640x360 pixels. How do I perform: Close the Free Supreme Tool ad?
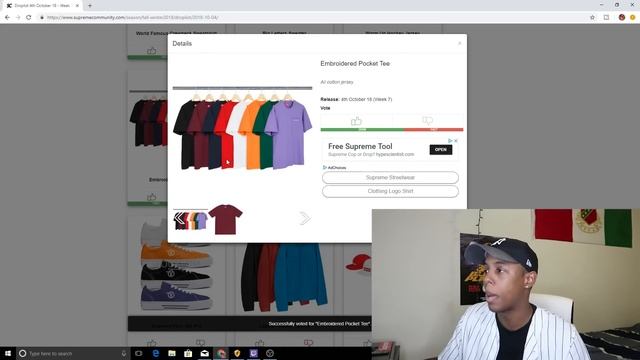[456, 140]
